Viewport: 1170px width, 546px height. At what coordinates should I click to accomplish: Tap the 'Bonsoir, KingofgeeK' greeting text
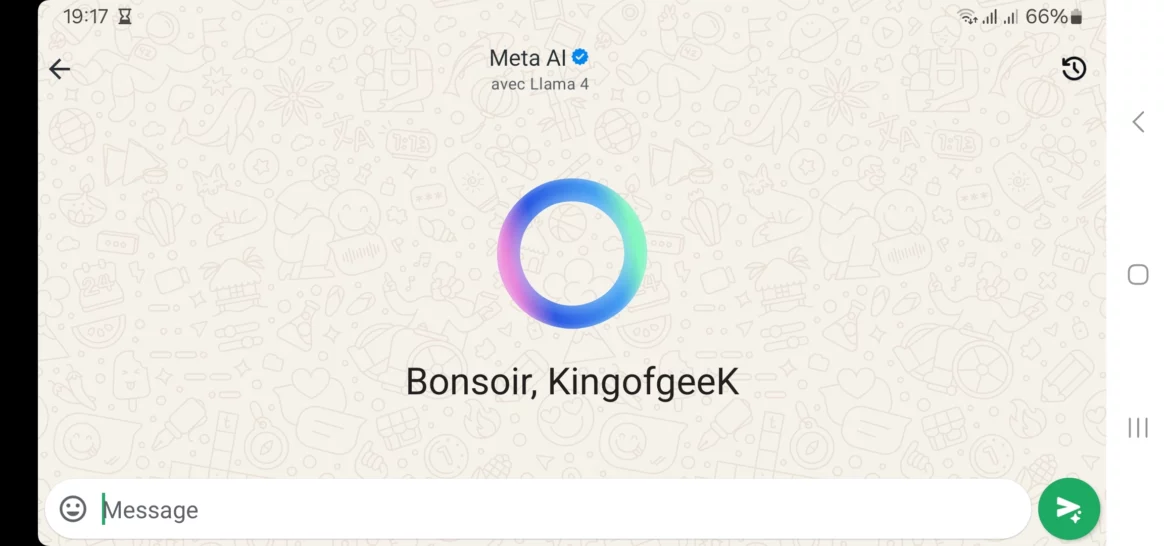(572, 382)
